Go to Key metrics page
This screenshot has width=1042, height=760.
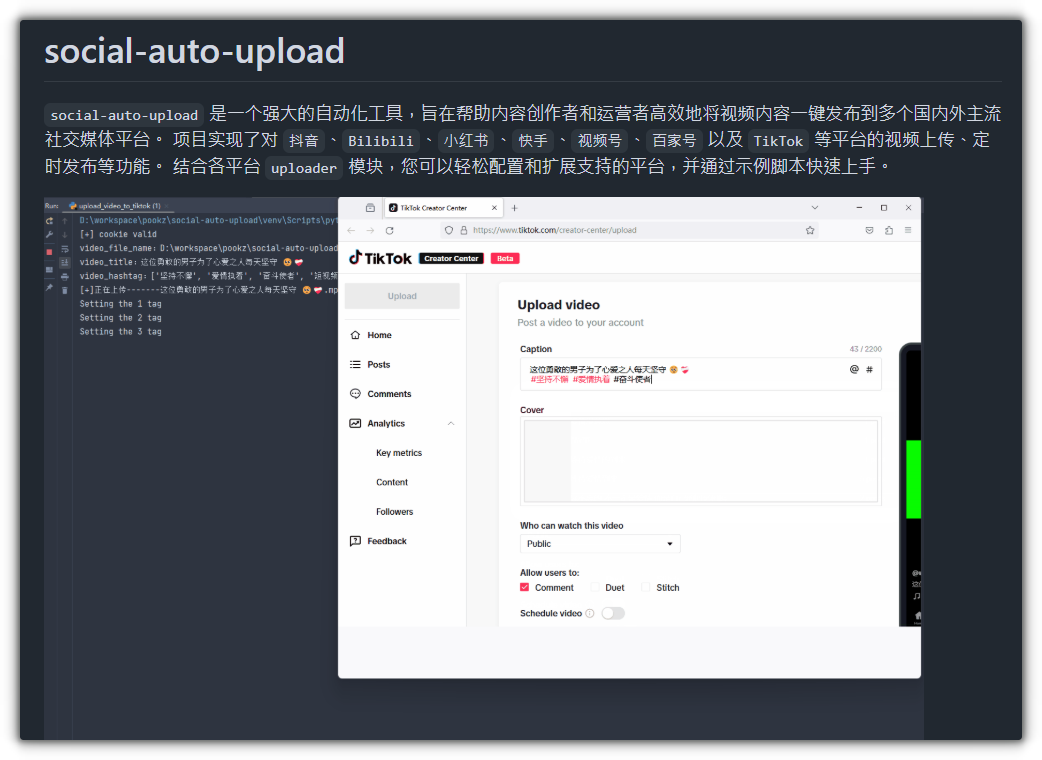[x=399, y=453]
